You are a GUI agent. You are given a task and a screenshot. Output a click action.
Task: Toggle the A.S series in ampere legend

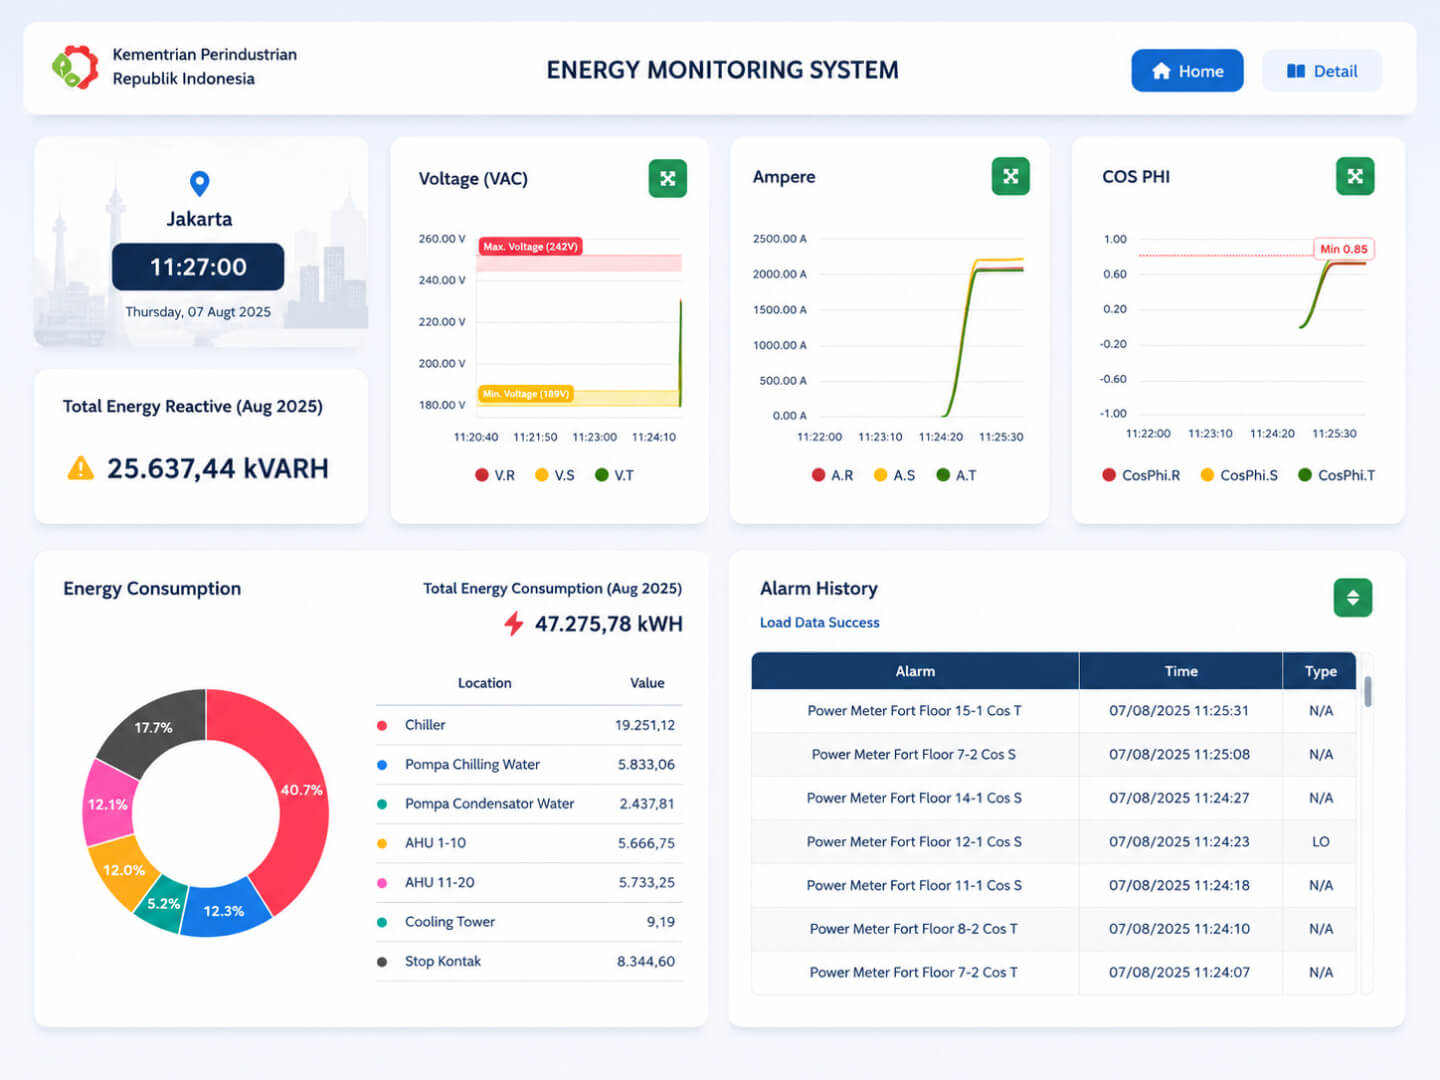894,475
